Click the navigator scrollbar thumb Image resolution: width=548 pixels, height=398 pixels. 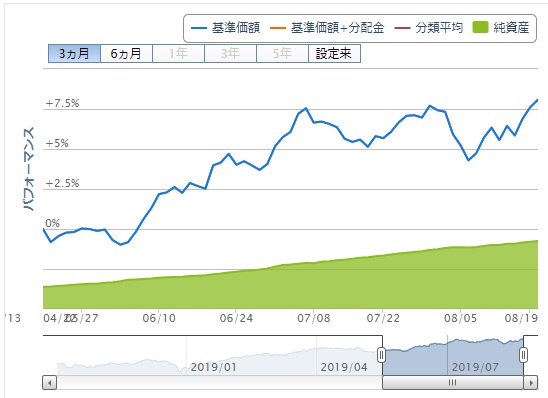click(453, 383)
